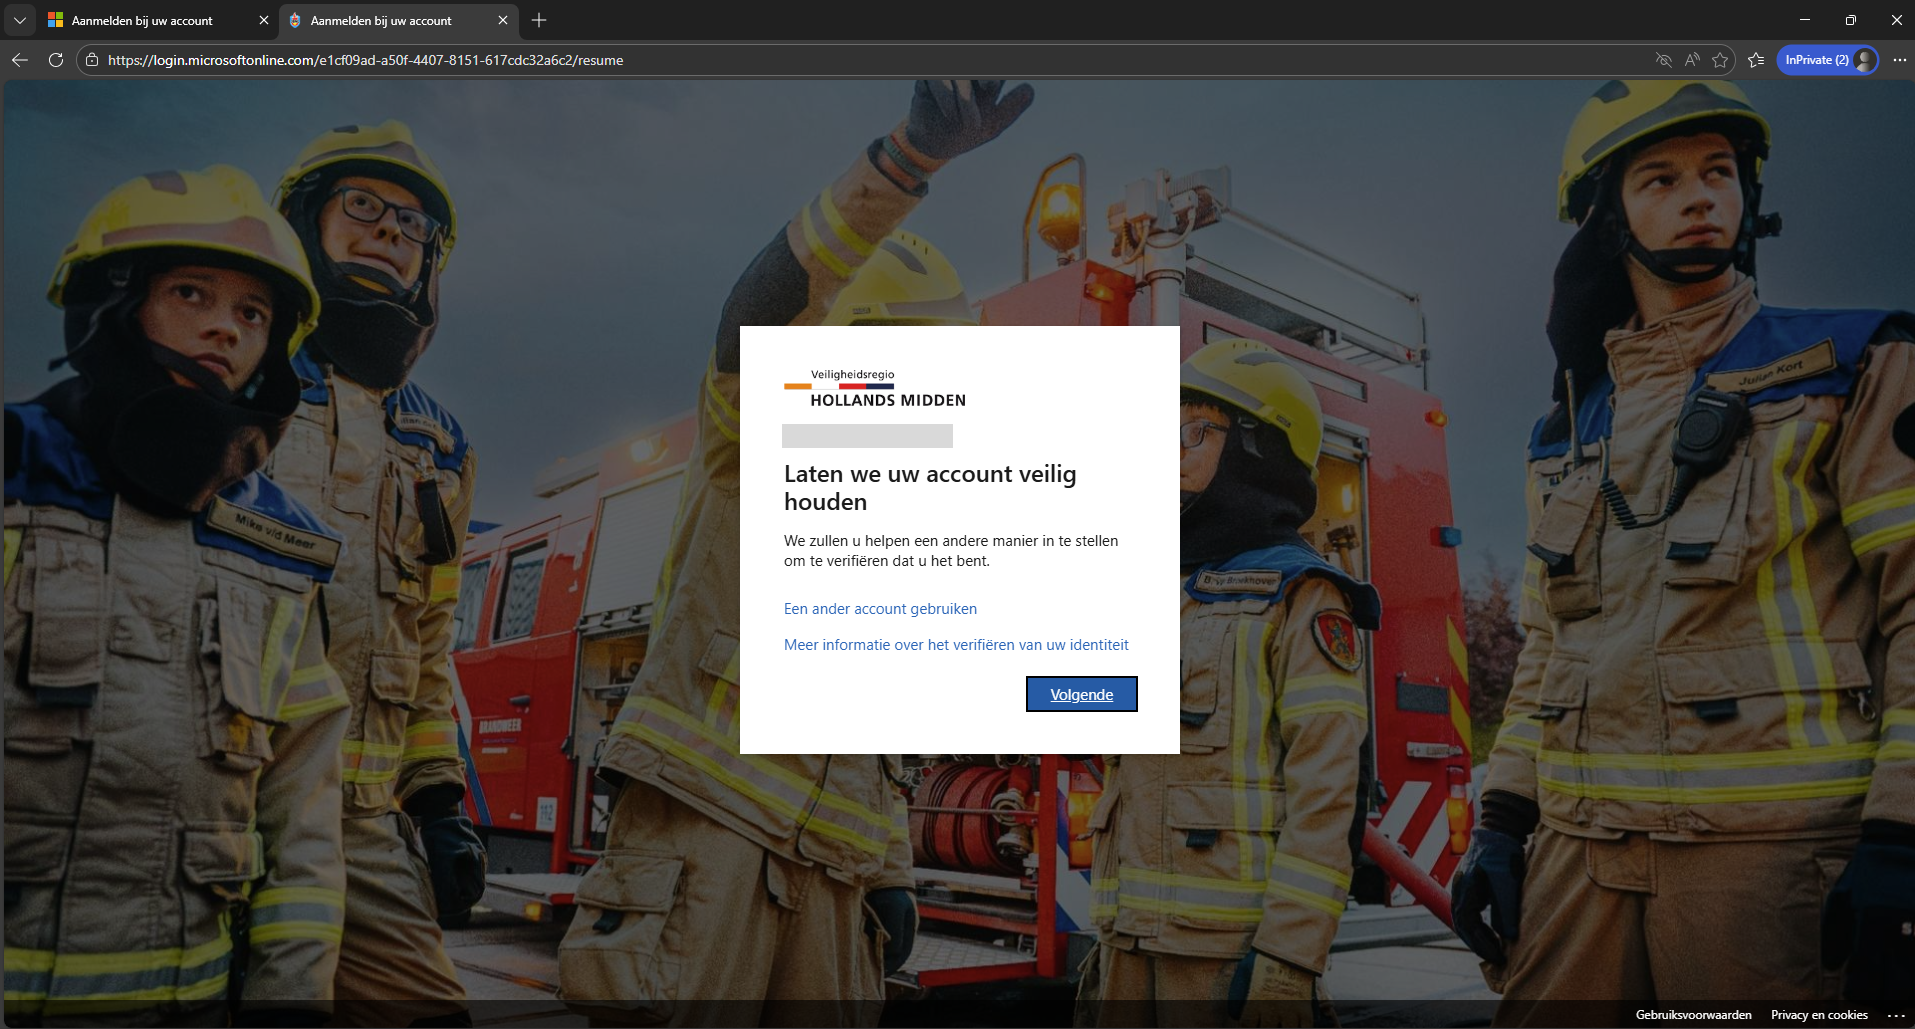
Task: Click tracking prevention eye icon
Action: coord(1664,60)
